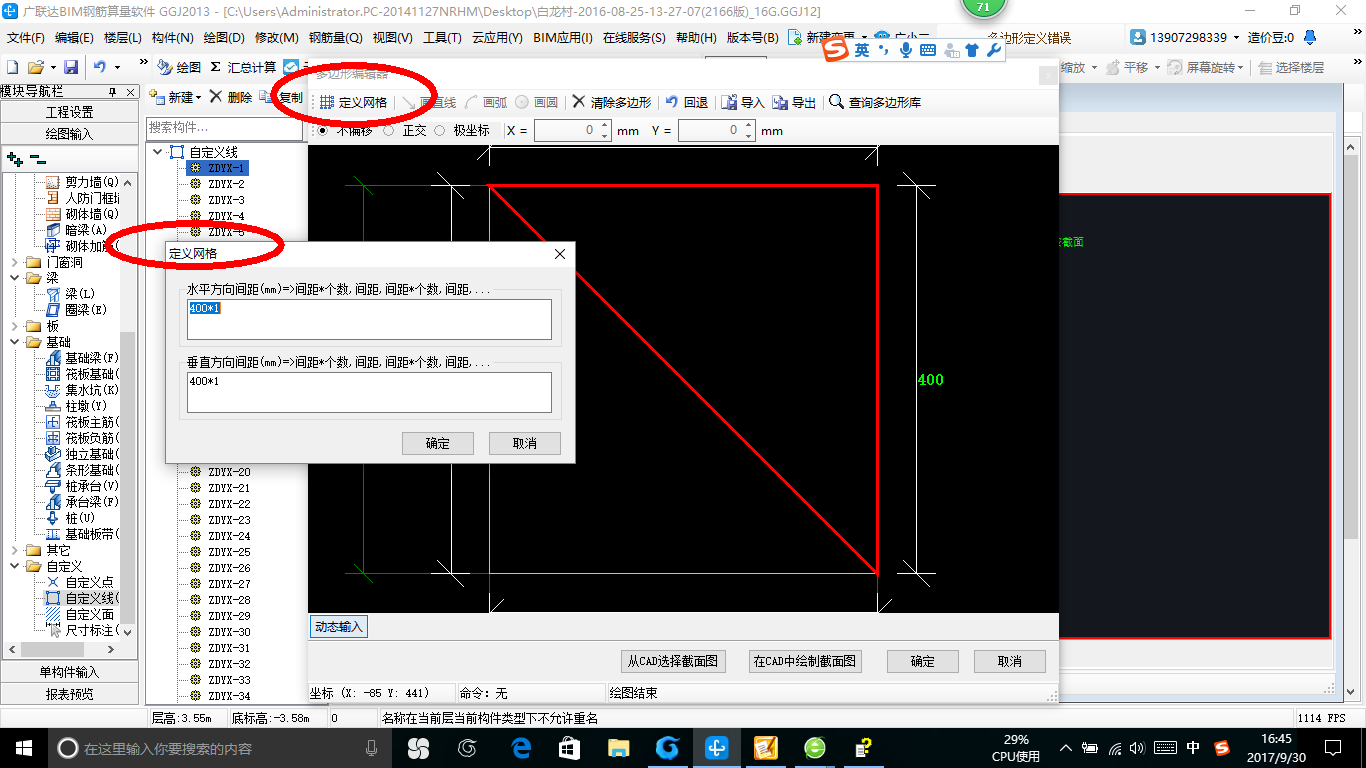Open 查询多边形库 polygon library search

pyautogui.click(x=876, y=102)
